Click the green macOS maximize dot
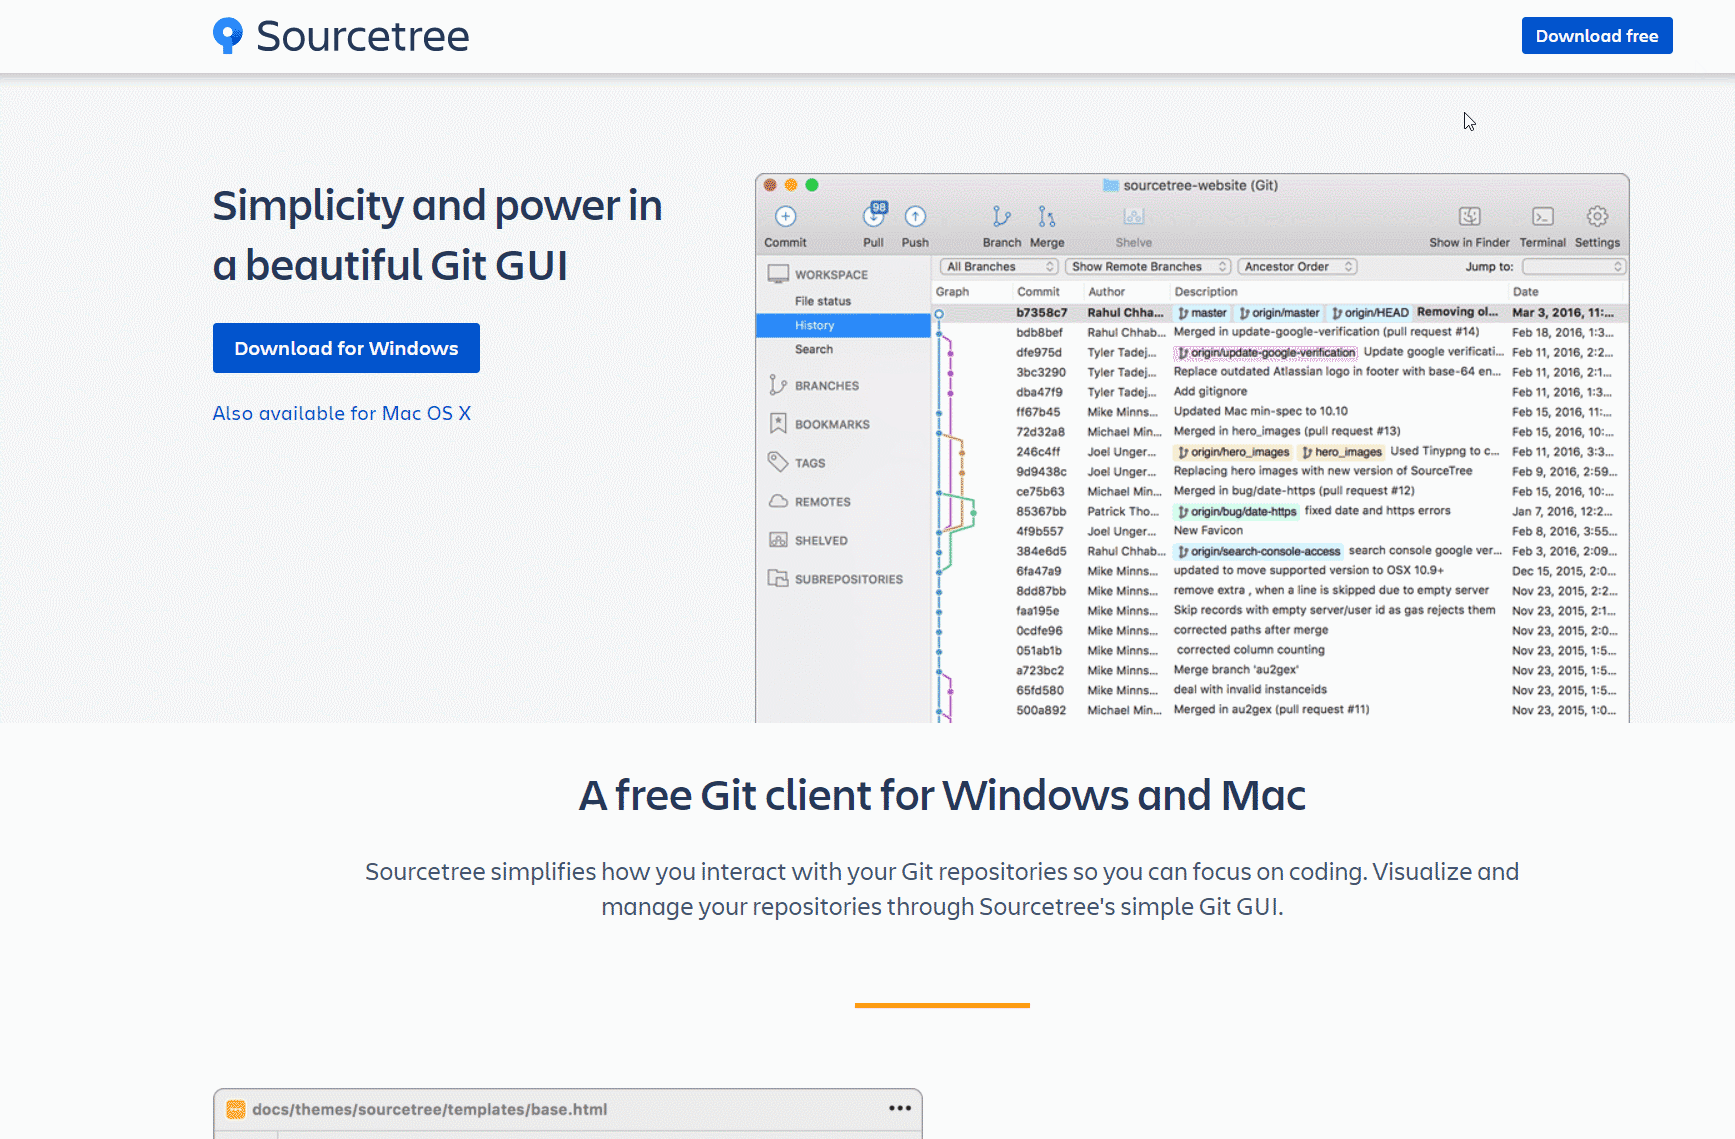1735x1139 pixels. (x=812, y=185)
